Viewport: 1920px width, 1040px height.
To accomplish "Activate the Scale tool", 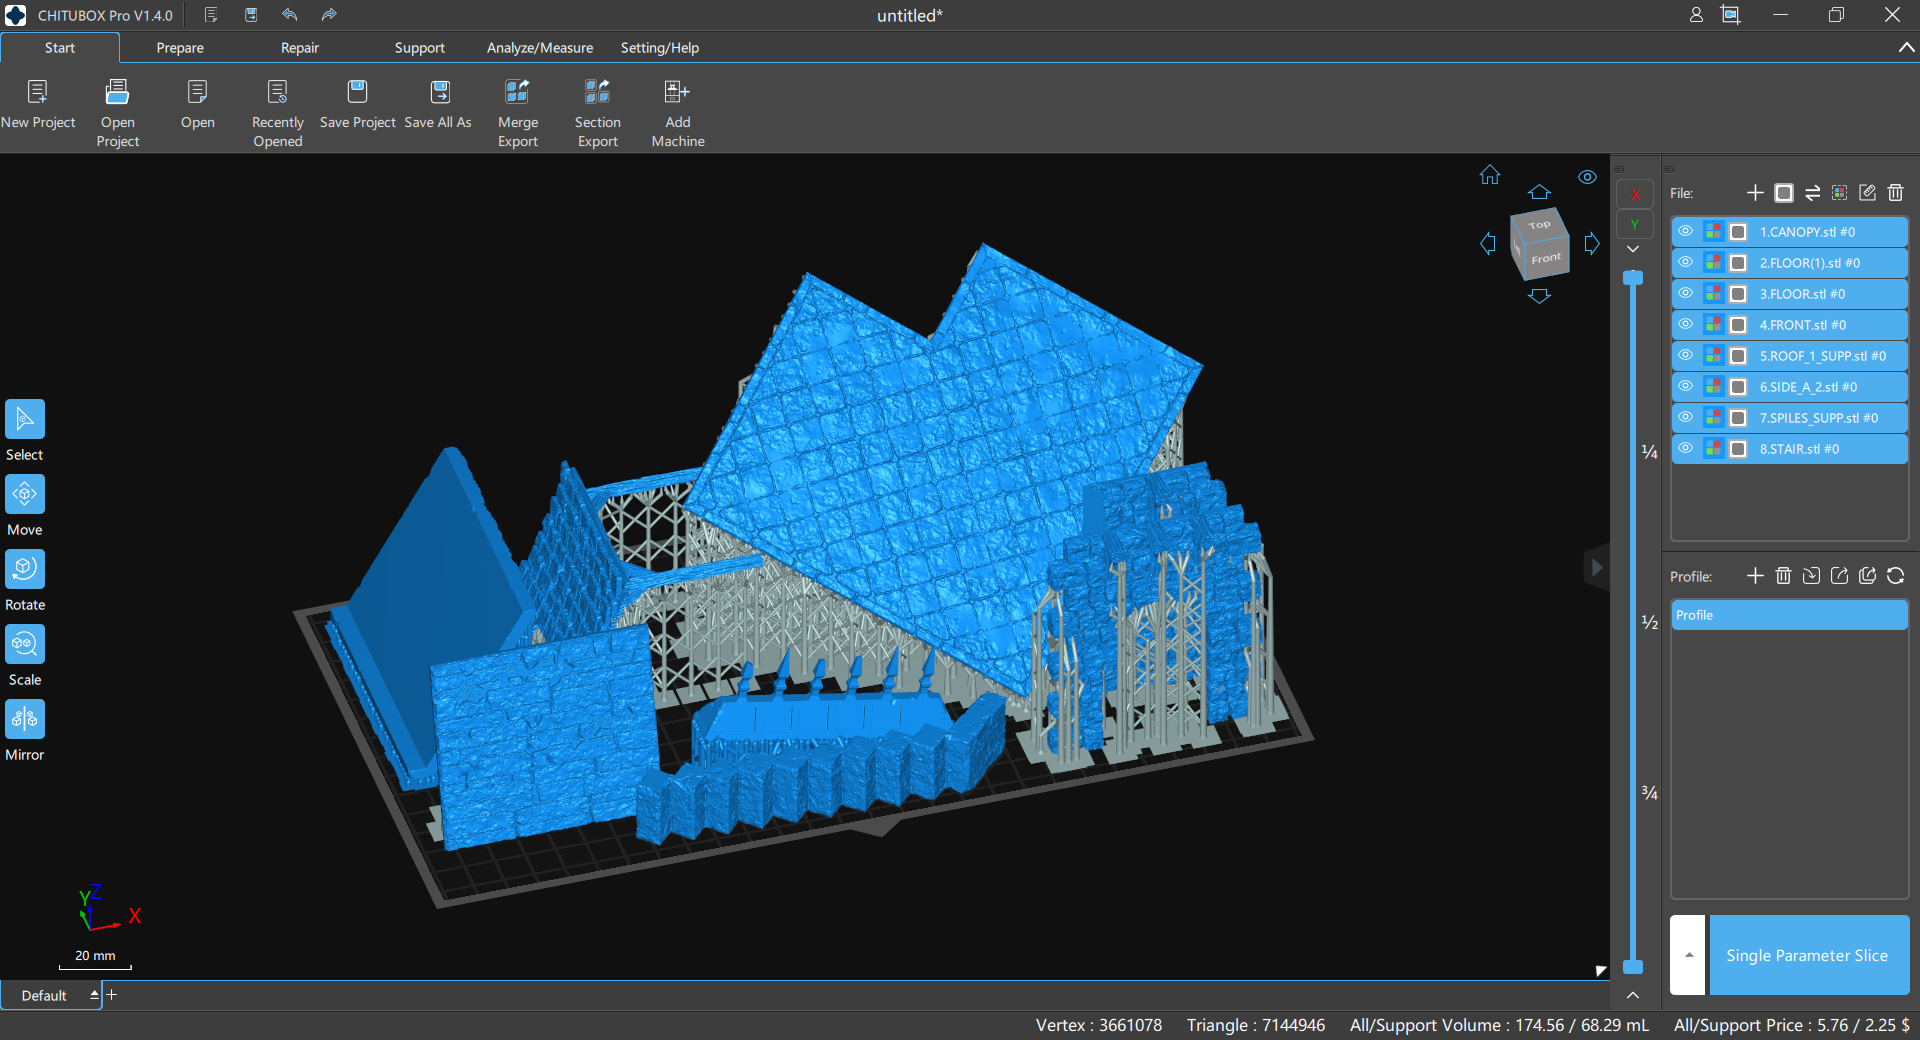I will 25,644.
